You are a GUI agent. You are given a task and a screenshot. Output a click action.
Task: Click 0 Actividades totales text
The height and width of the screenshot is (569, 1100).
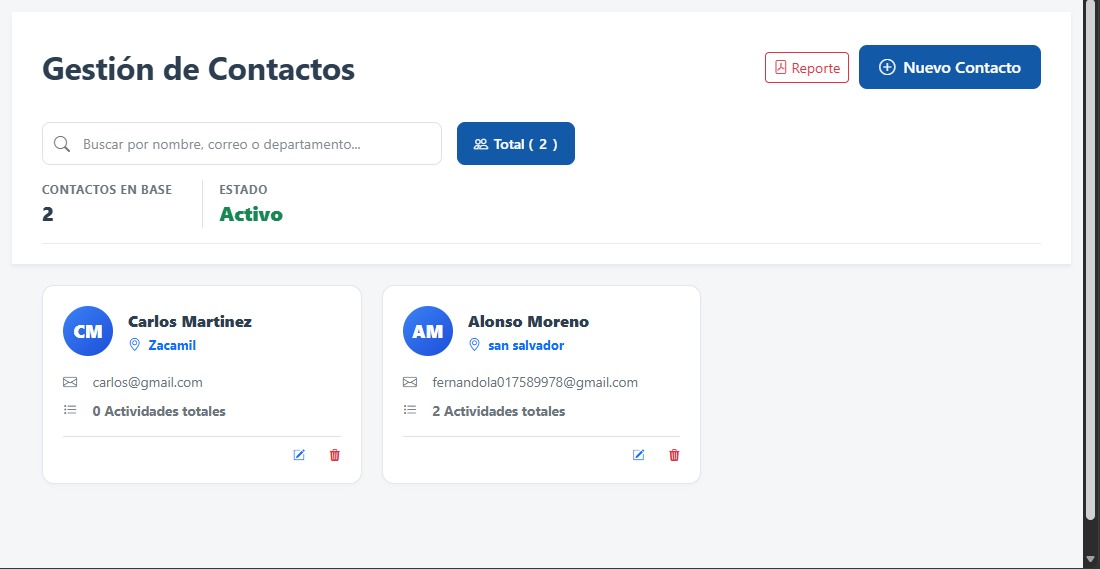tap(159, 411)
